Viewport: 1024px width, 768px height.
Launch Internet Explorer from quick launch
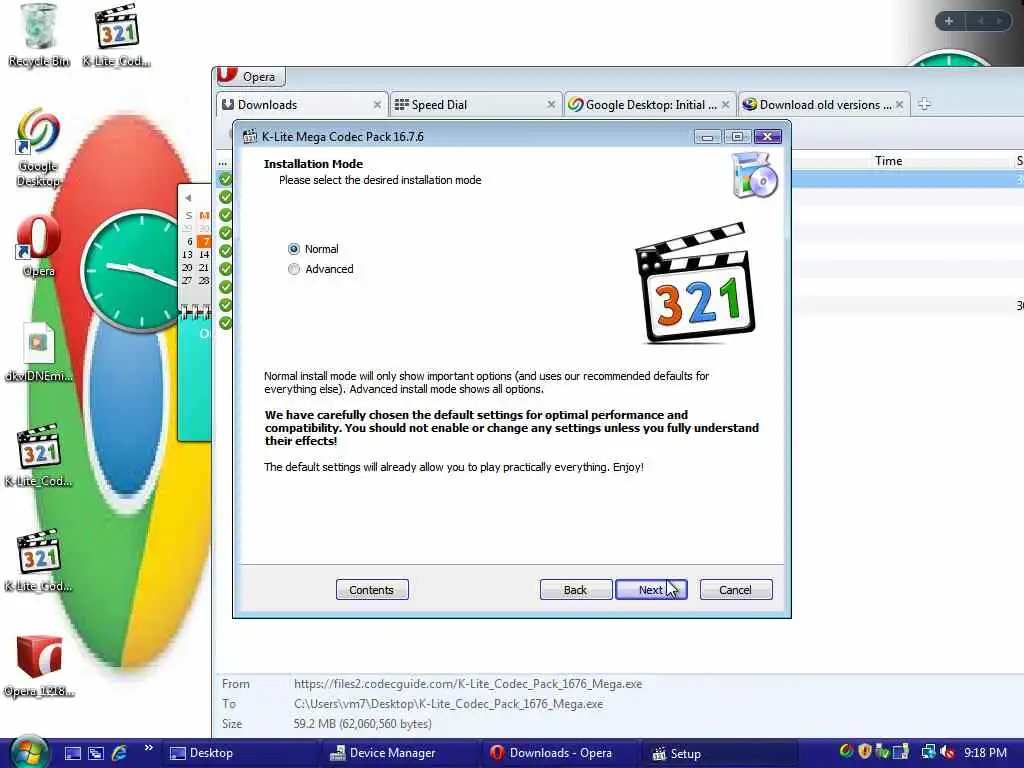click(120, 753)
